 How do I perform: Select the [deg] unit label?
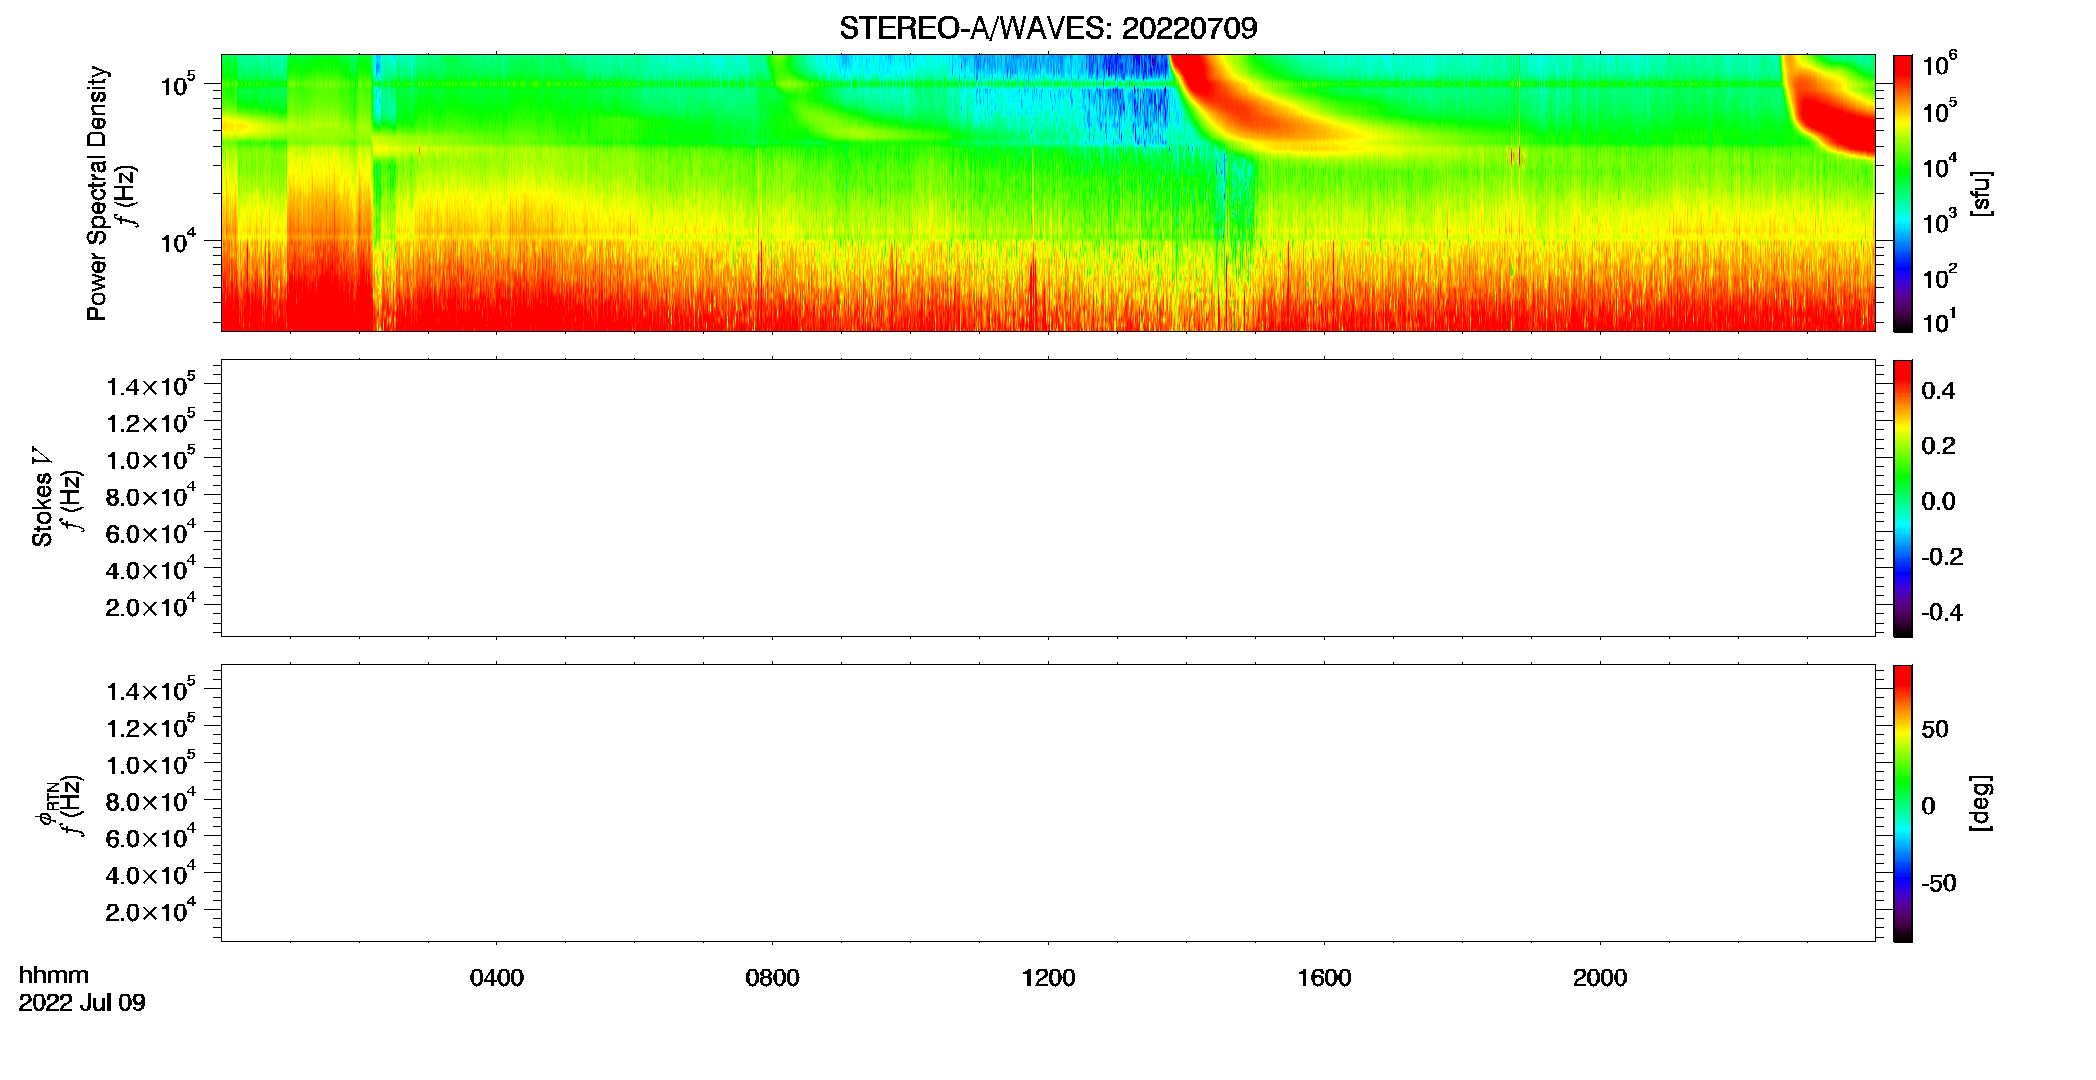(1980, 803)
